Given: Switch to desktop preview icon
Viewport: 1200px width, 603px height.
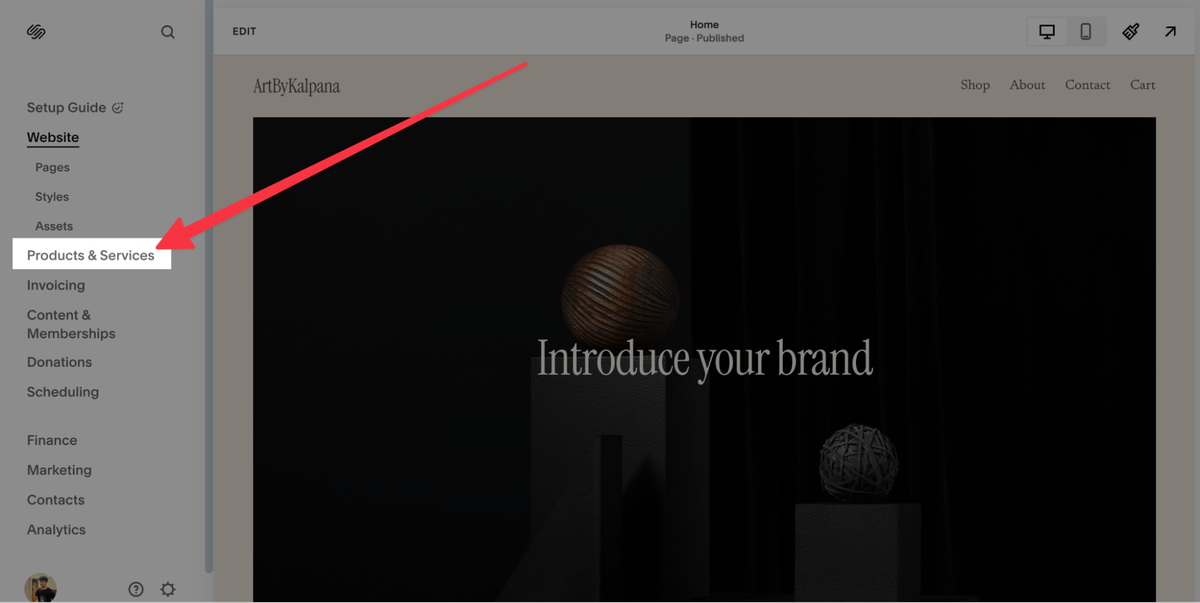Looking at the screenshot, I should point(1047,32).
